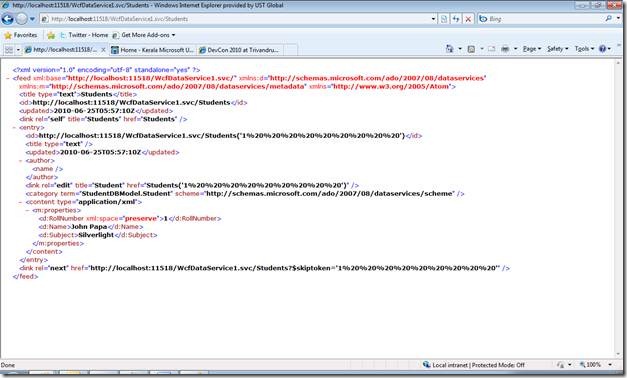Click the John Papa name value
This screenshot has width=627, height=378.
click(89, 227)
